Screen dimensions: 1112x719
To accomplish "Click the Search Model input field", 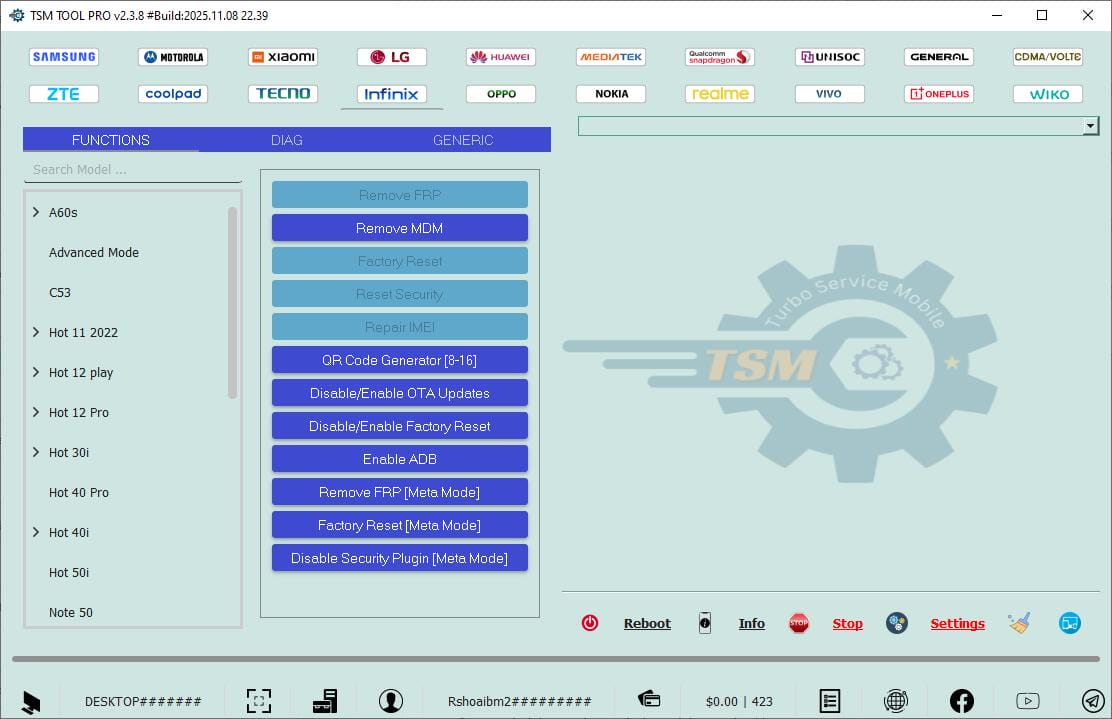I will 130,169.
